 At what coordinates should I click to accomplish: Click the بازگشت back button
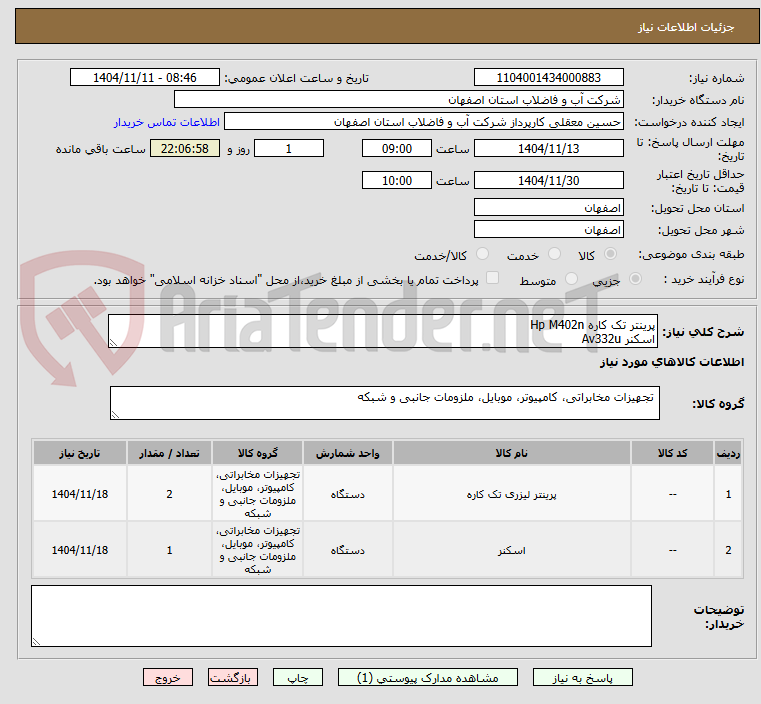tap(233, 677)
